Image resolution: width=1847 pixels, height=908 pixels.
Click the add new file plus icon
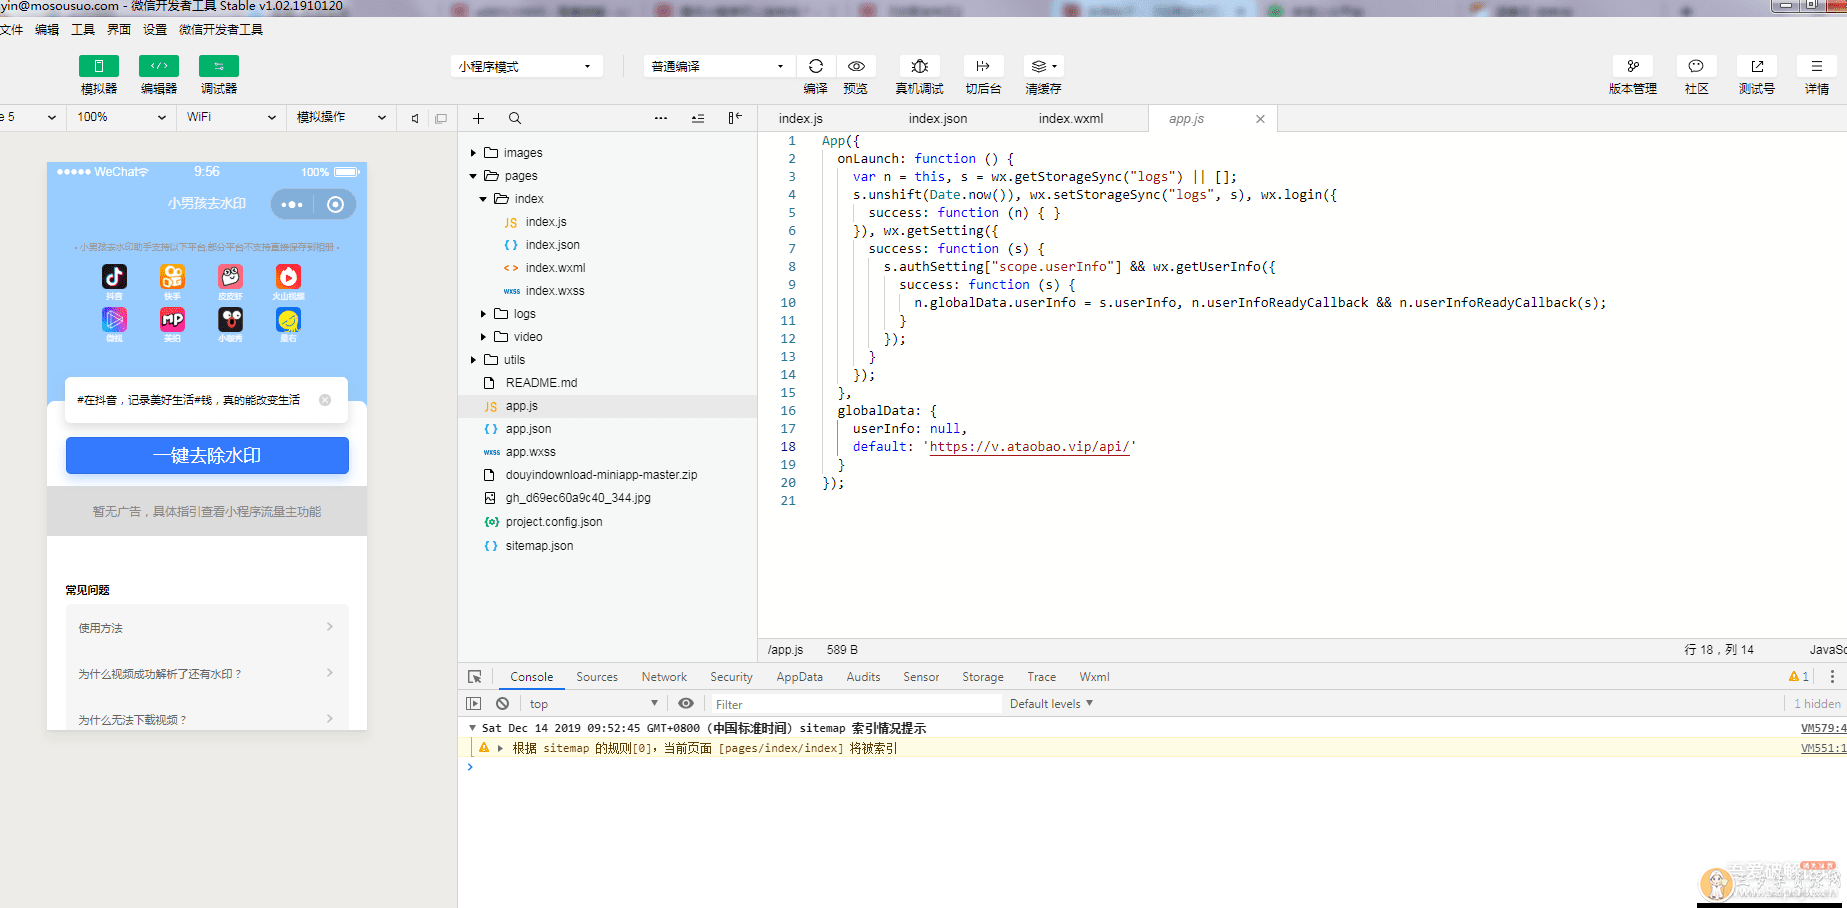click(479, 118)
